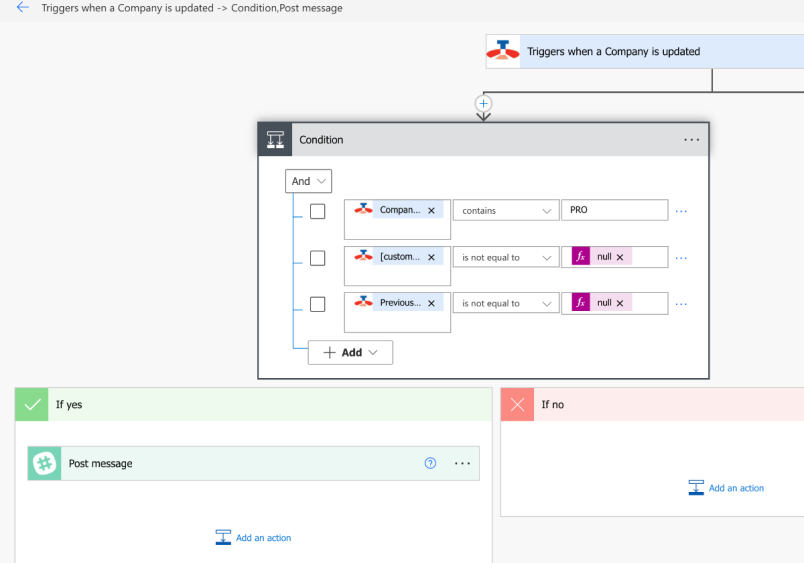The height and width of the screenshot is (563, 804).
Task: Open the contains operator dropdown
Action: (x=506, y=211)
